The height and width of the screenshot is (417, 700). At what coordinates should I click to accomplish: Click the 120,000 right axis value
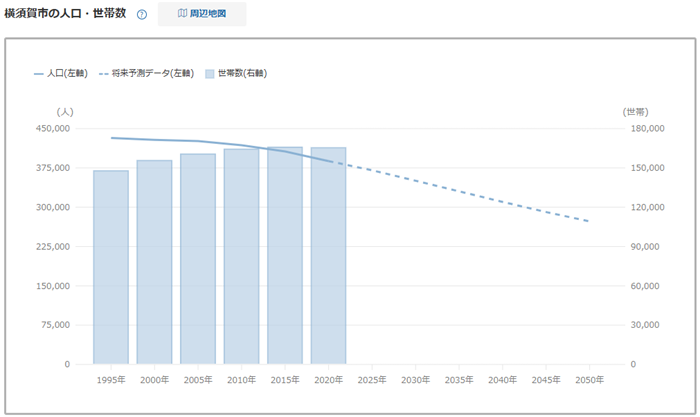pyautogui.click(x=647, y=207)
